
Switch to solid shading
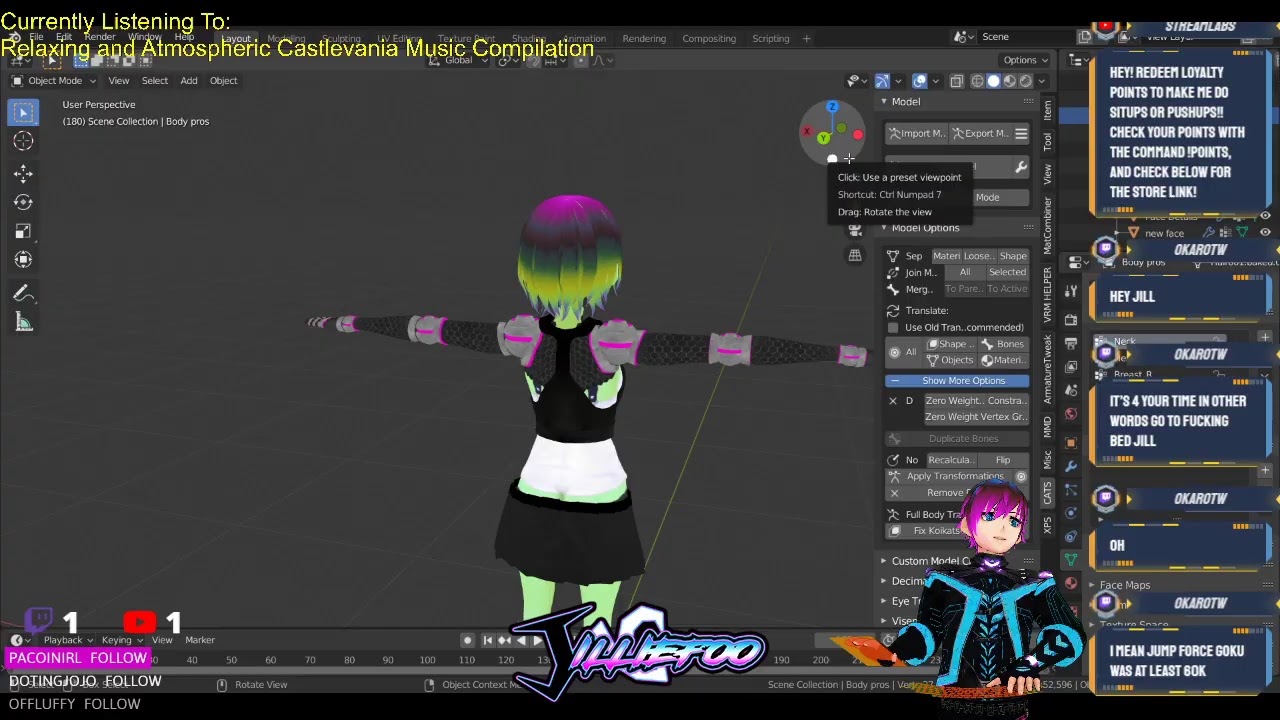(x=993, y=81)
